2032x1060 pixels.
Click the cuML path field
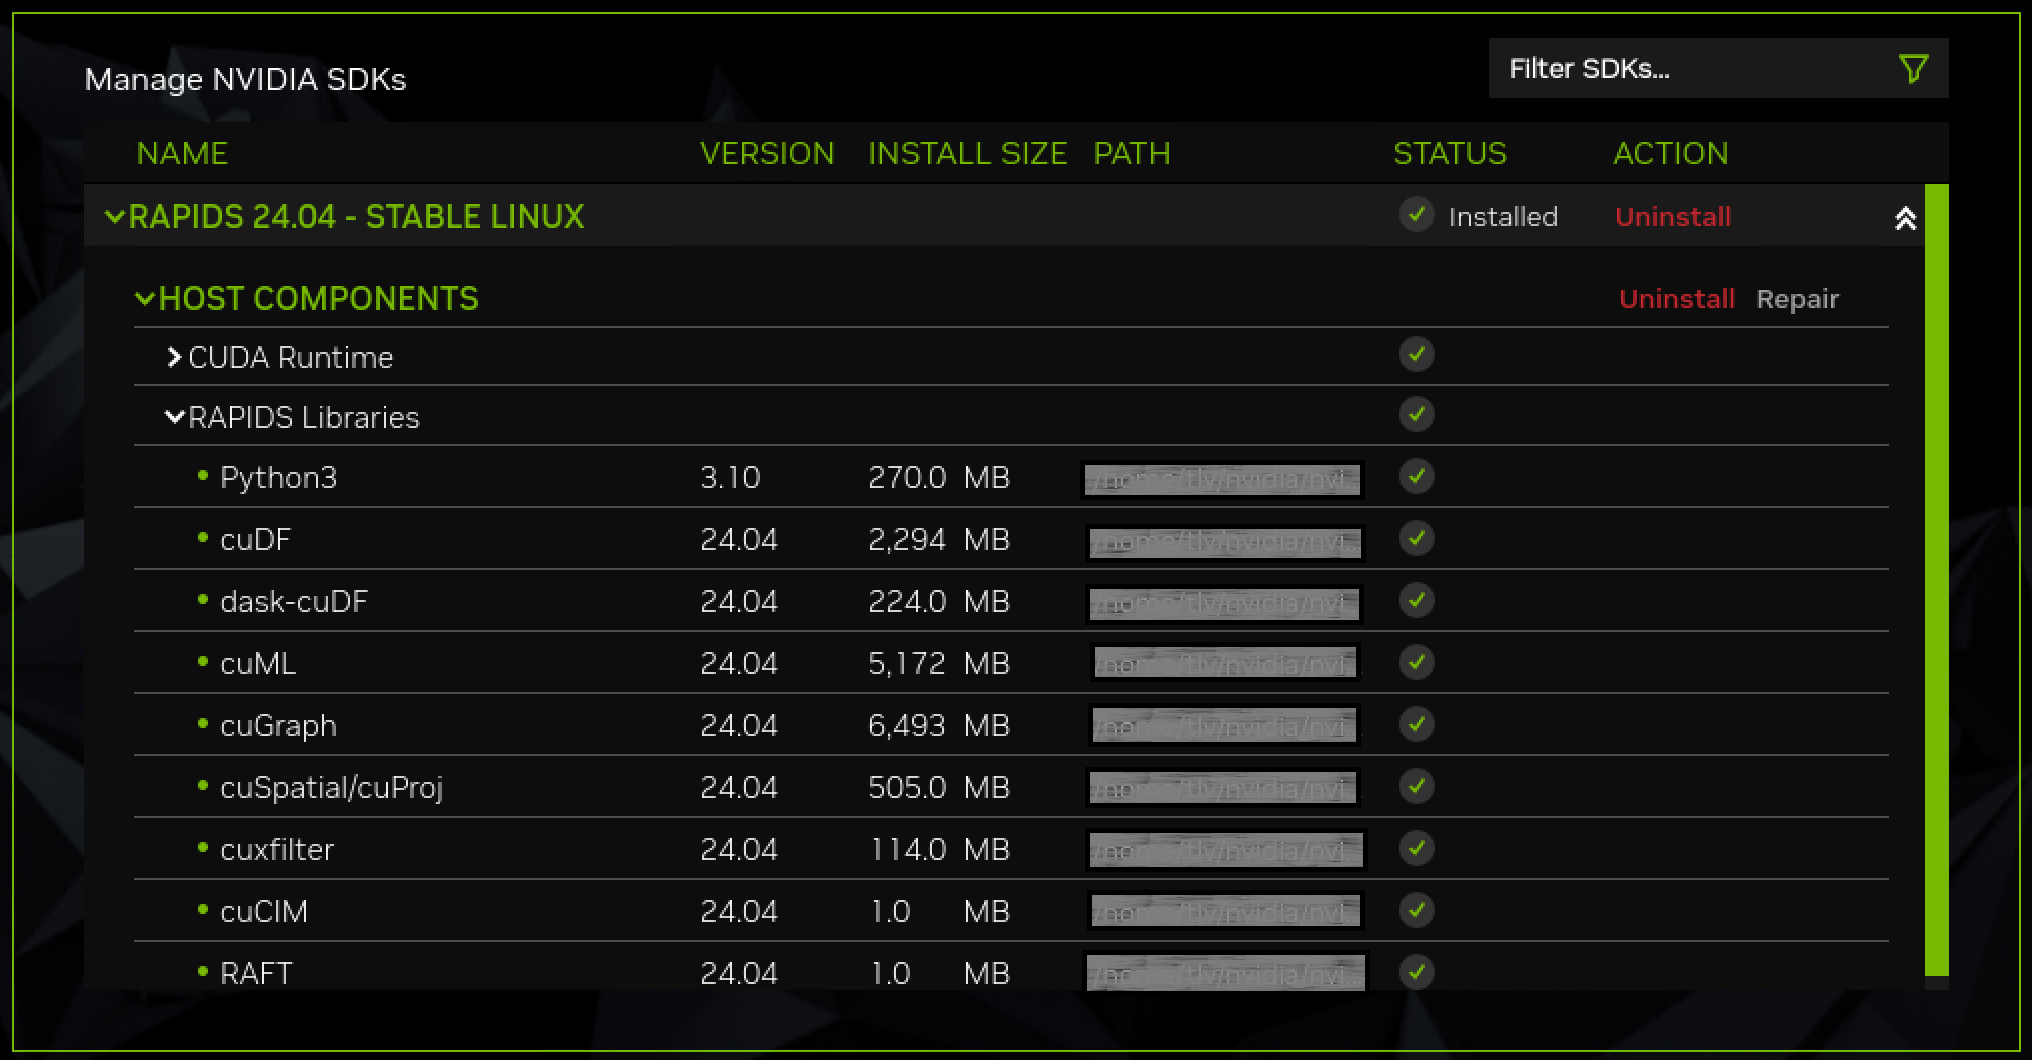[x=1225, y=662]
